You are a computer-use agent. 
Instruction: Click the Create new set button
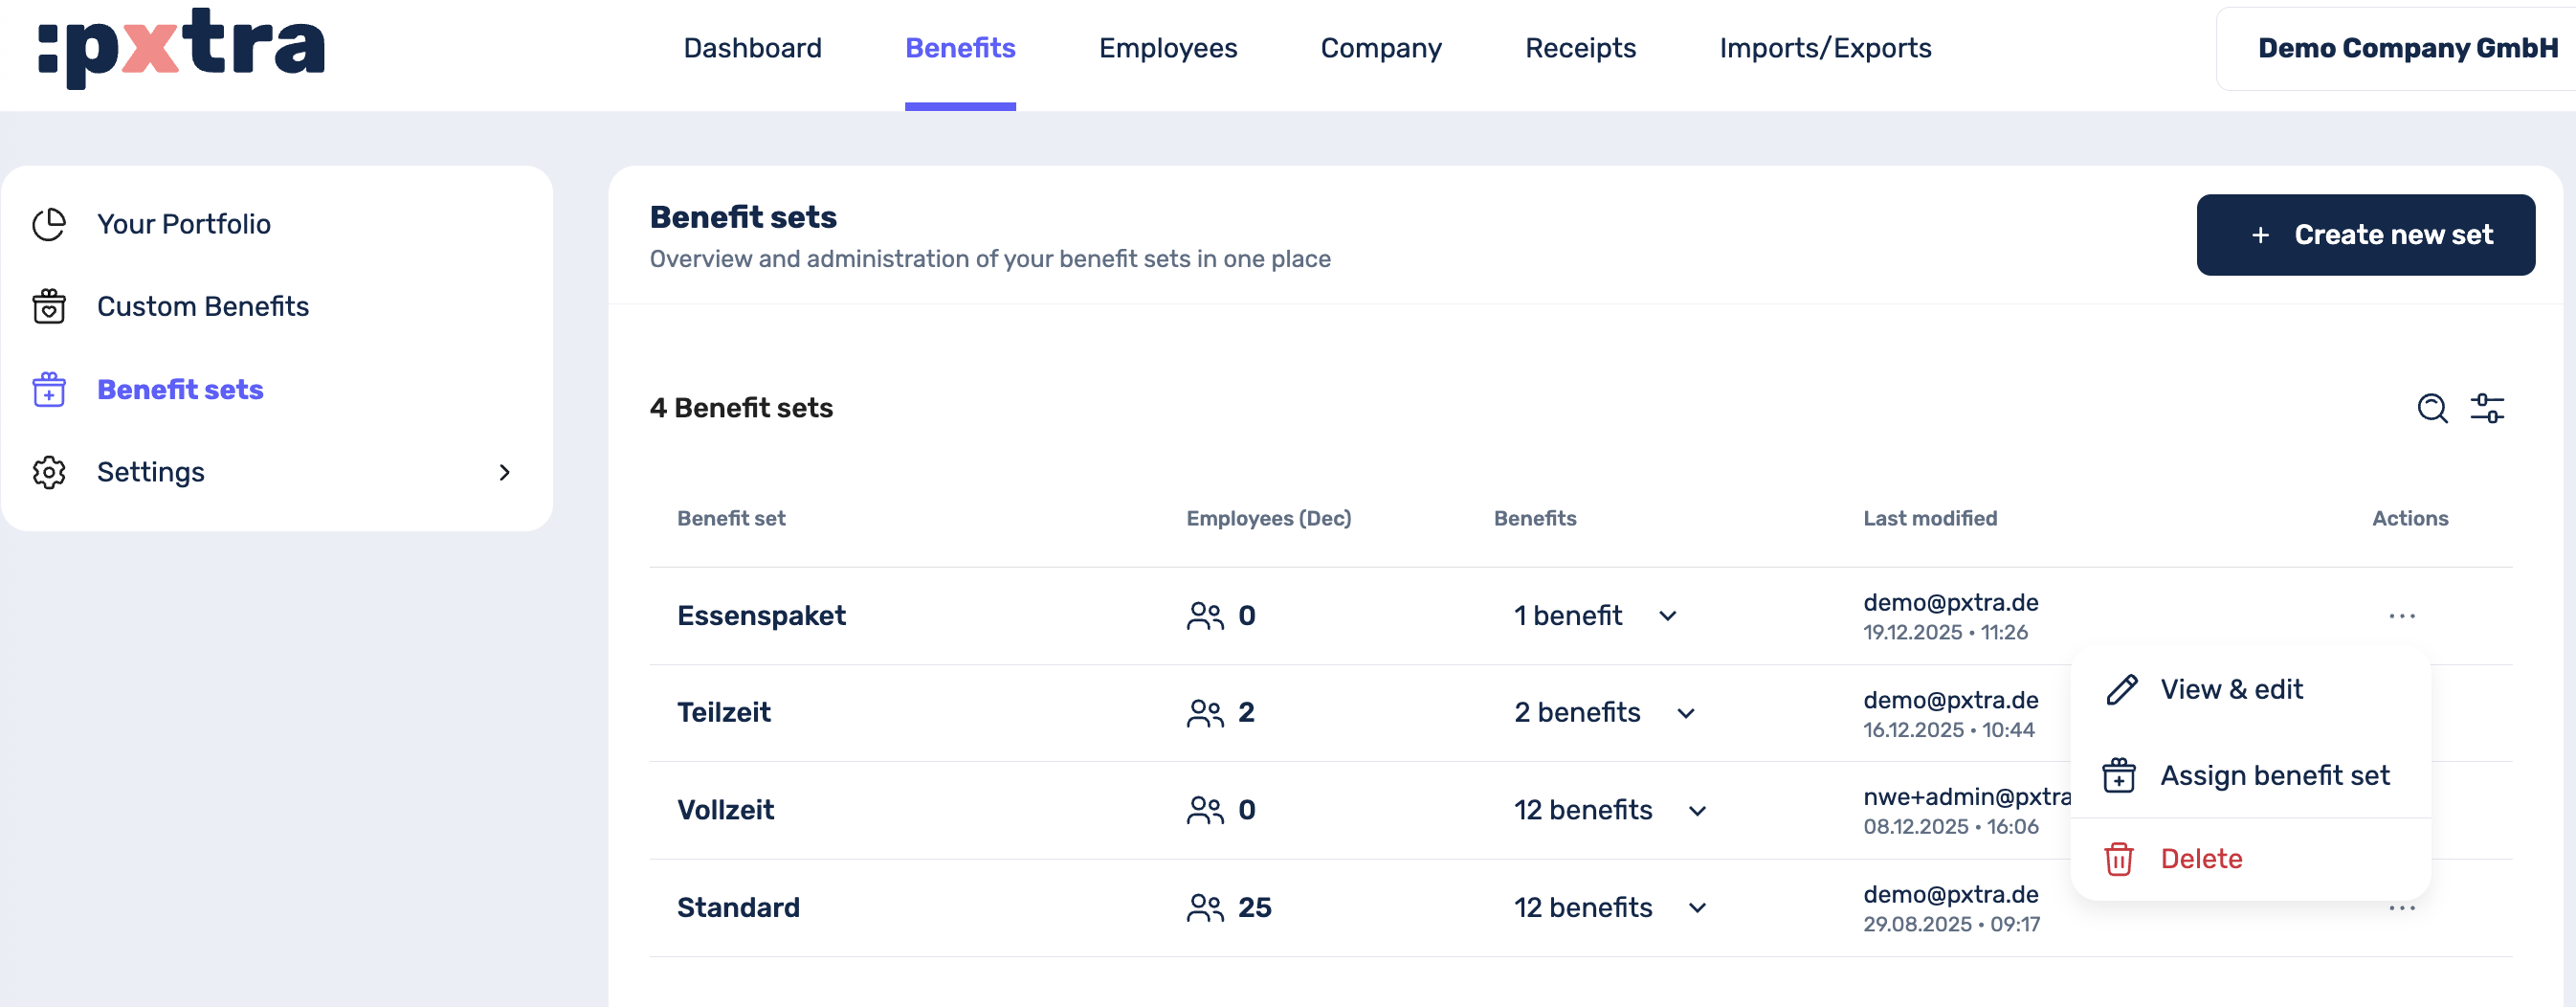point(2365,235)
